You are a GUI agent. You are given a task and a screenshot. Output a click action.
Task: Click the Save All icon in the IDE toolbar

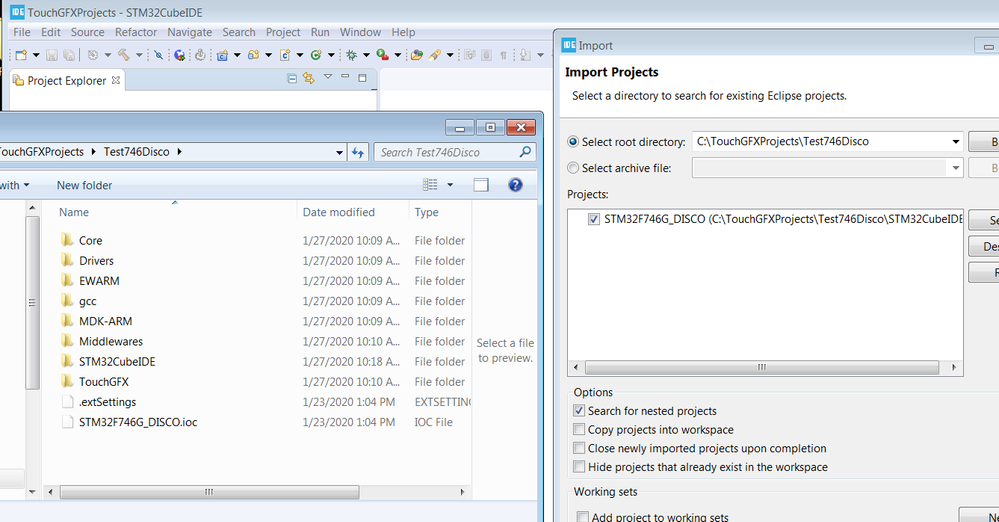[x=69, y=55]
